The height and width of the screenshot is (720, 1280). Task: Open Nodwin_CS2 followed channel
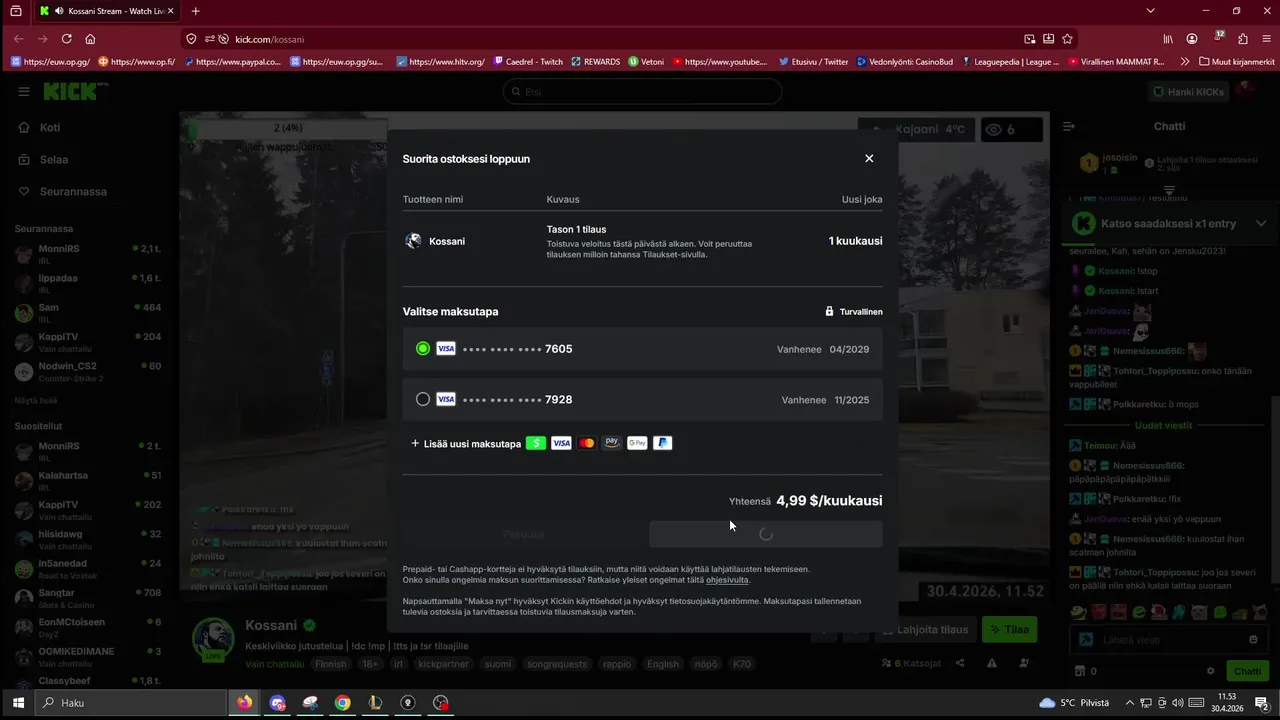coord(90,372)
